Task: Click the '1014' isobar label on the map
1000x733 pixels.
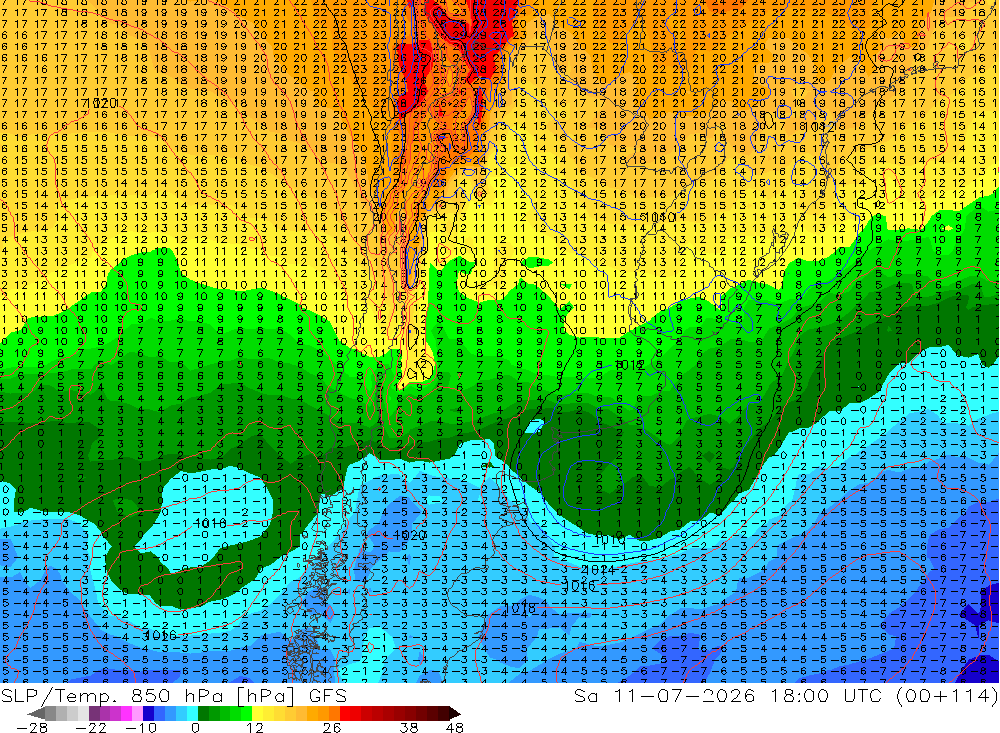Action: pyautogui.click(x=598, y=569)
